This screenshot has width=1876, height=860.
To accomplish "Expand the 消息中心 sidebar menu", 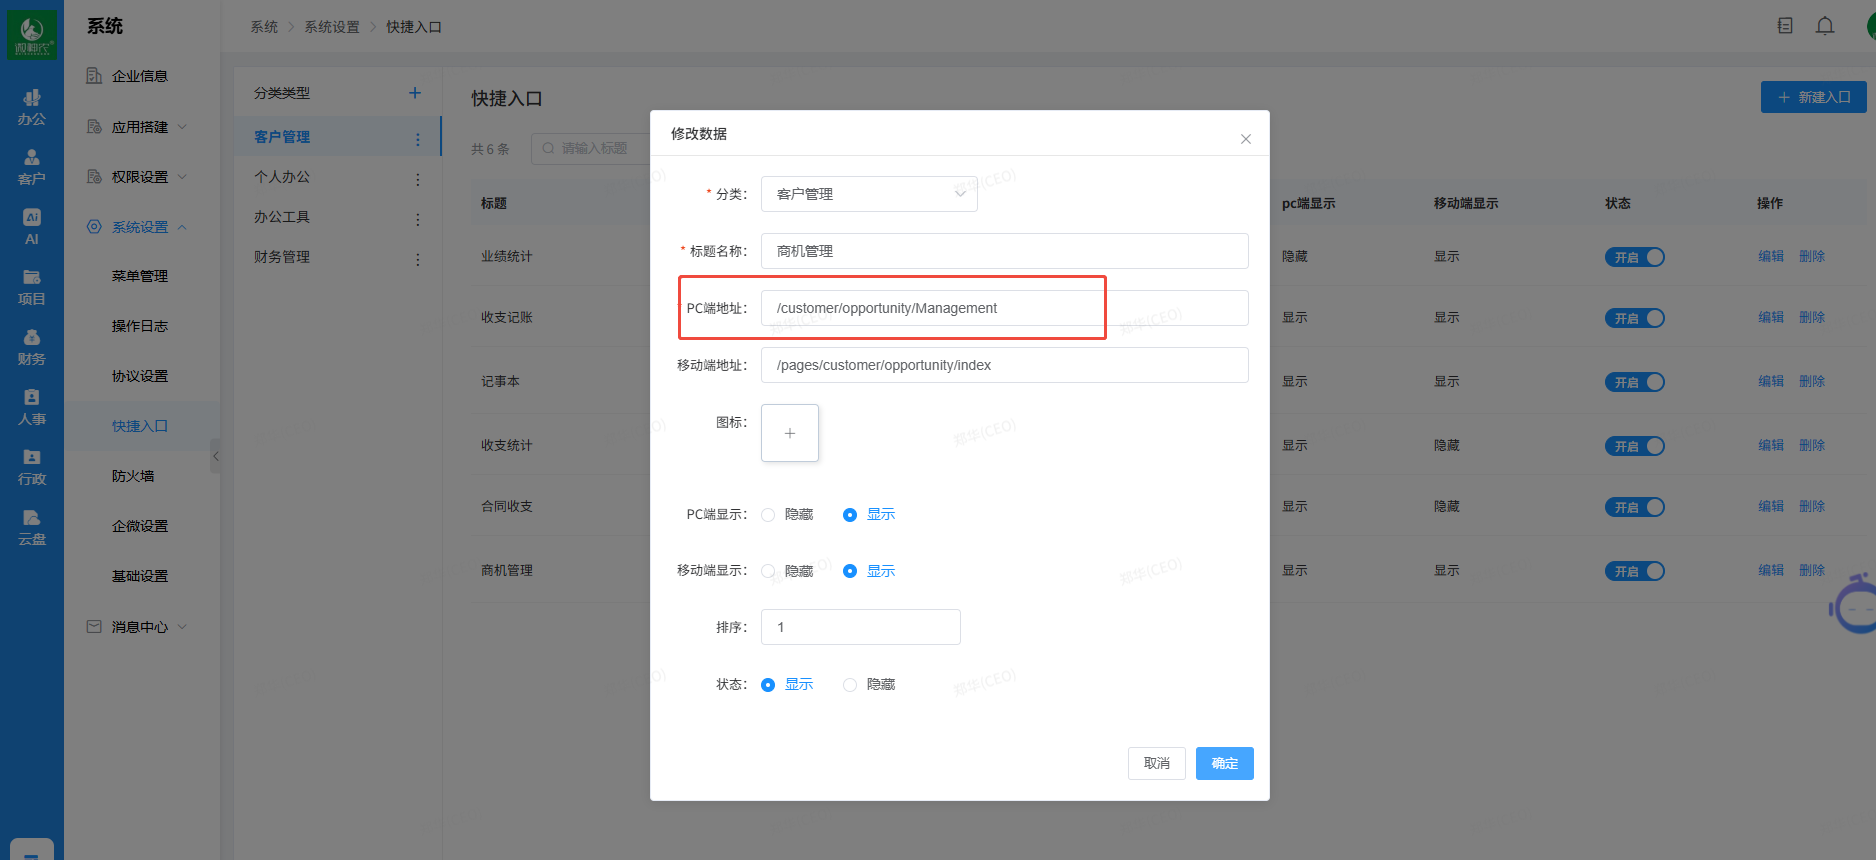I will [139, 627].
